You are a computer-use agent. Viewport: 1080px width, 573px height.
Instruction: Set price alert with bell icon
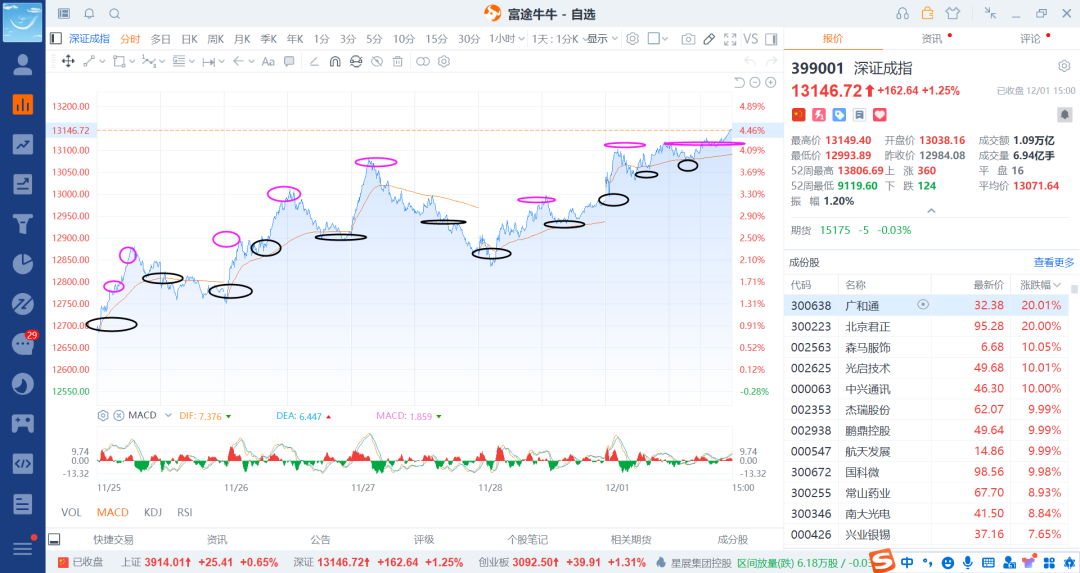tap(1064, 114)
